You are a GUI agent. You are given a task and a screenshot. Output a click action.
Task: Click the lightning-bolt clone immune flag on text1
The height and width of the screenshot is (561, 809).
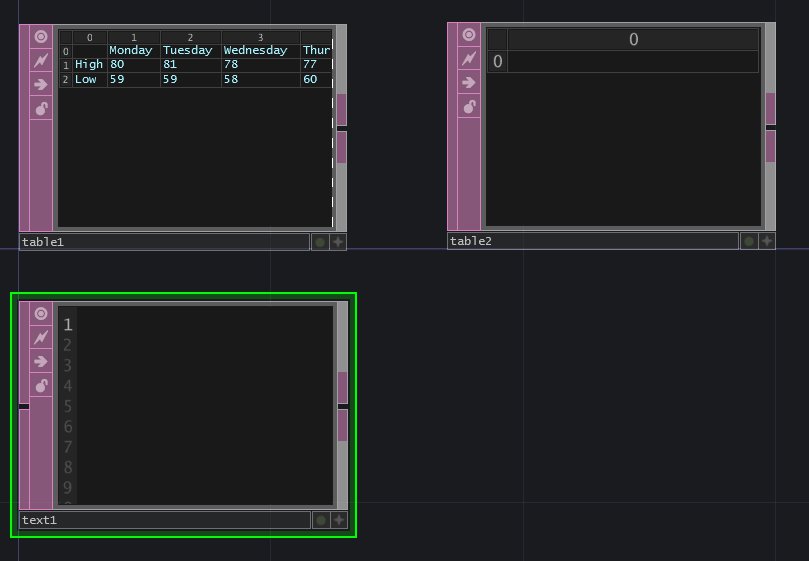41,338
